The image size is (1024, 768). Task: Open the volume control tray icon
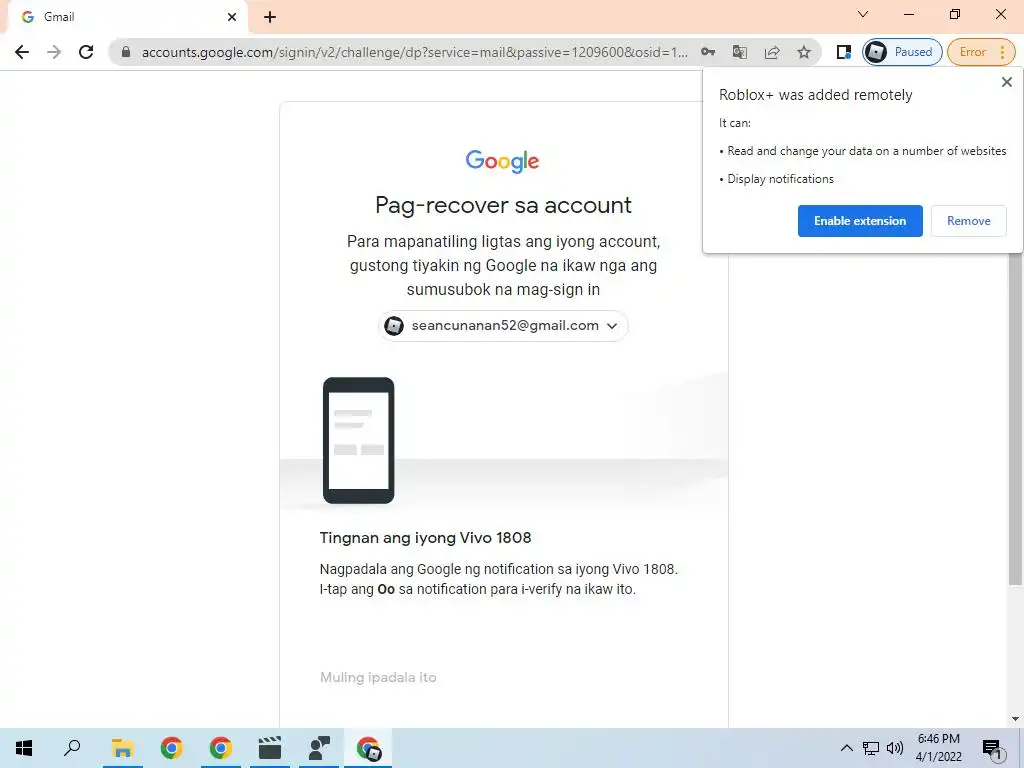coord(895,748)
